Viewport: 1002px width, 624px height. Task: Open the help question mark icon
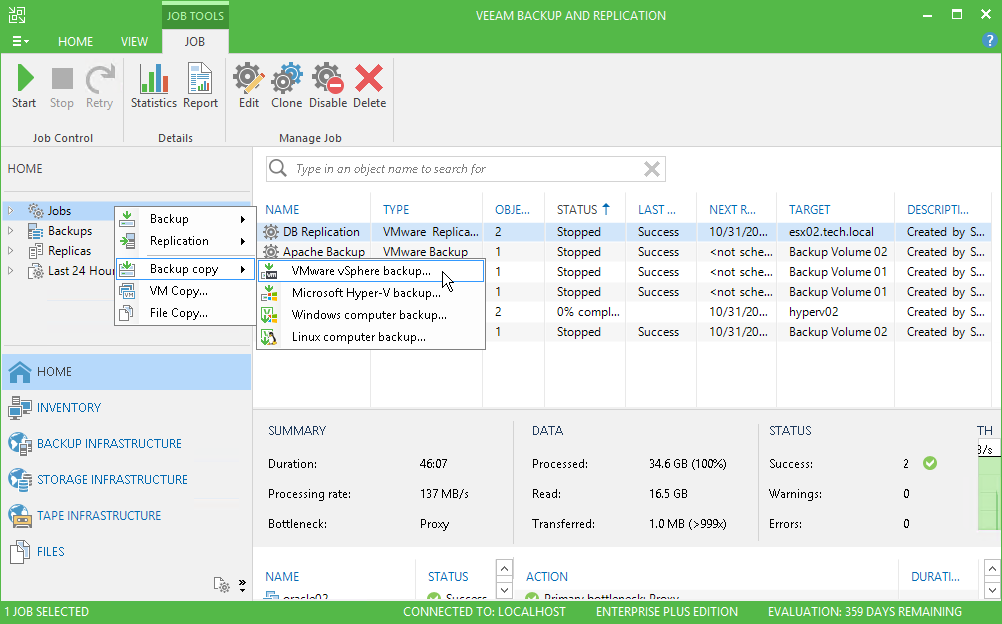(x=989, y=41)
